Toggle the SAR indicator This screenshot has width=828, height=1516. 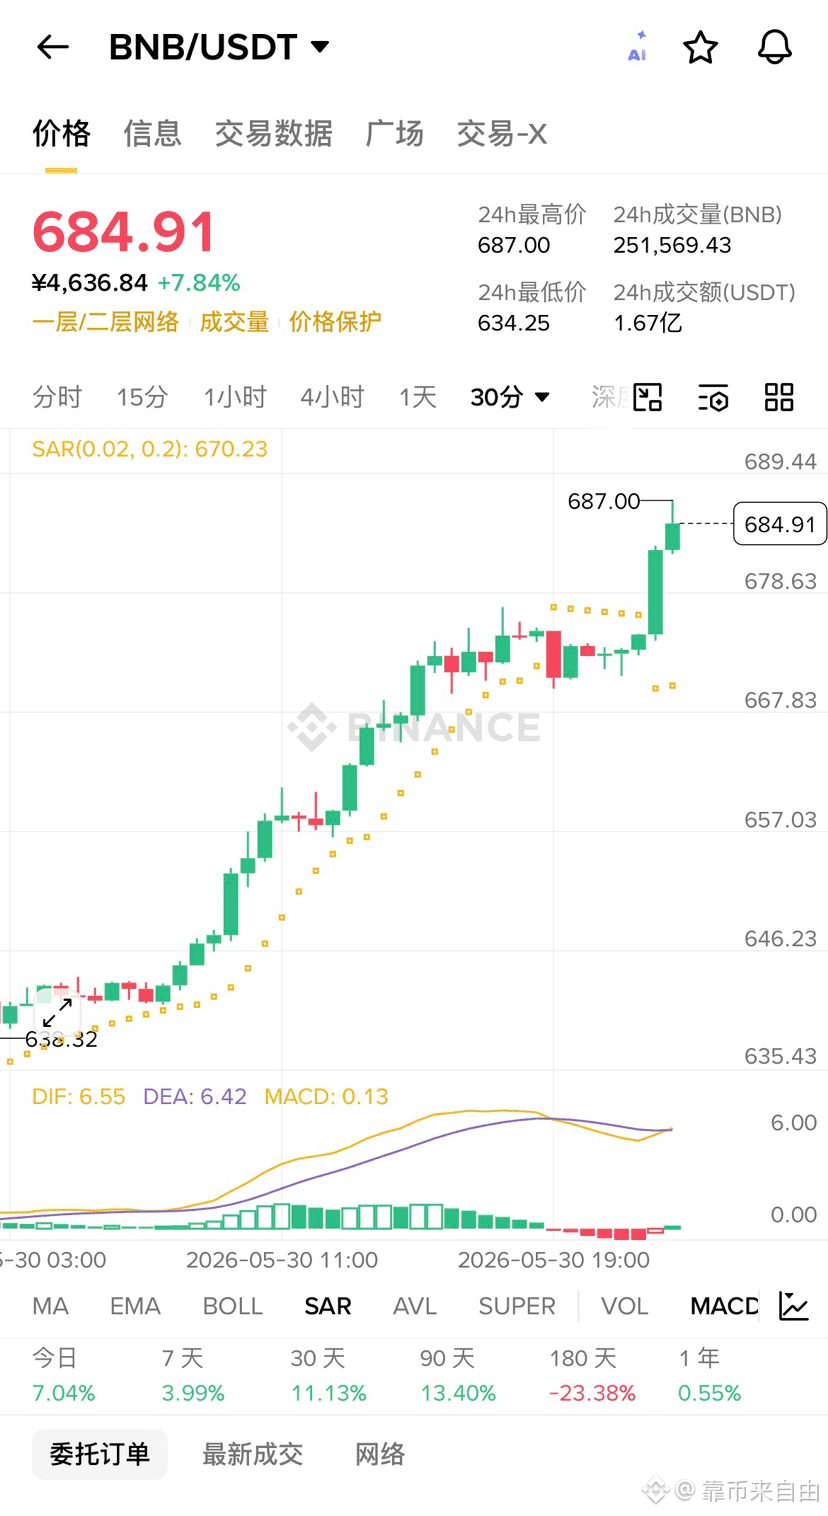[328, 1306]
